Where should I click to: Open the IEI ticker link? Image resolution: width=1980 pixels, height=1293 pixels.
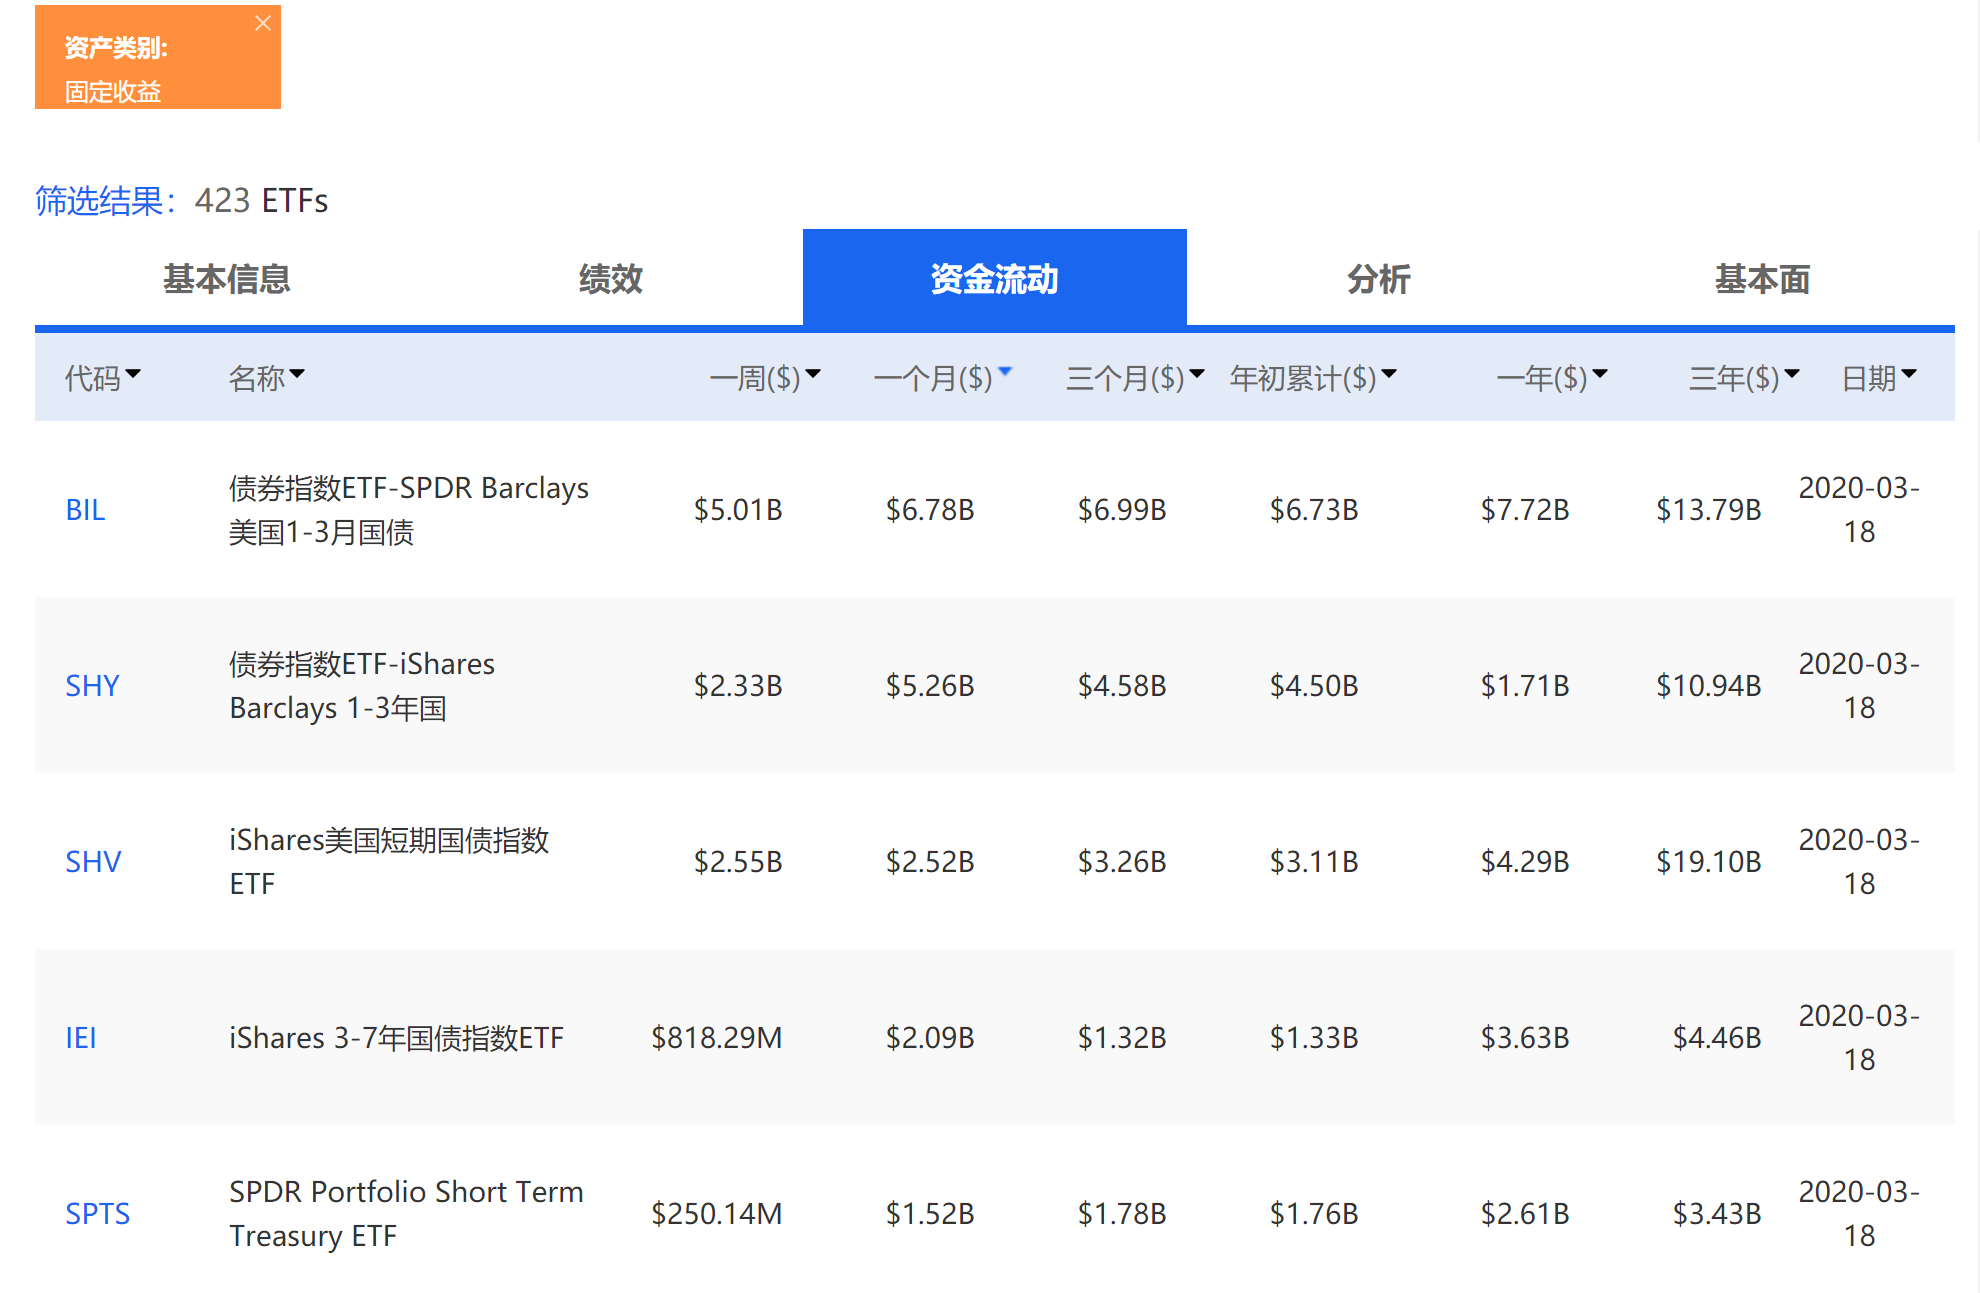pyautogui.click(x=81, y=1038)
